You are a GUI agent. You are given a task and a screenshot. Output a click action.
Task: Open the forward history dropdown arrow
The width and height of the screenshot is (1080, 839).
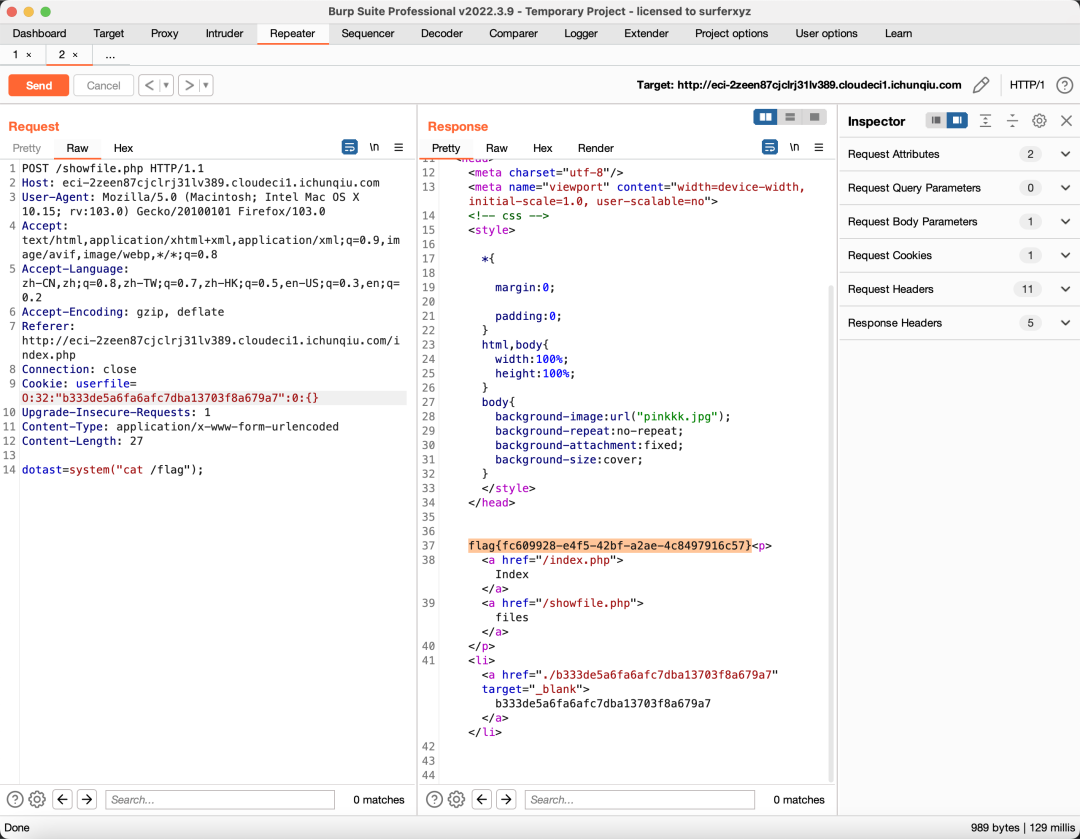pyautogui.click(x=205, y=85)
